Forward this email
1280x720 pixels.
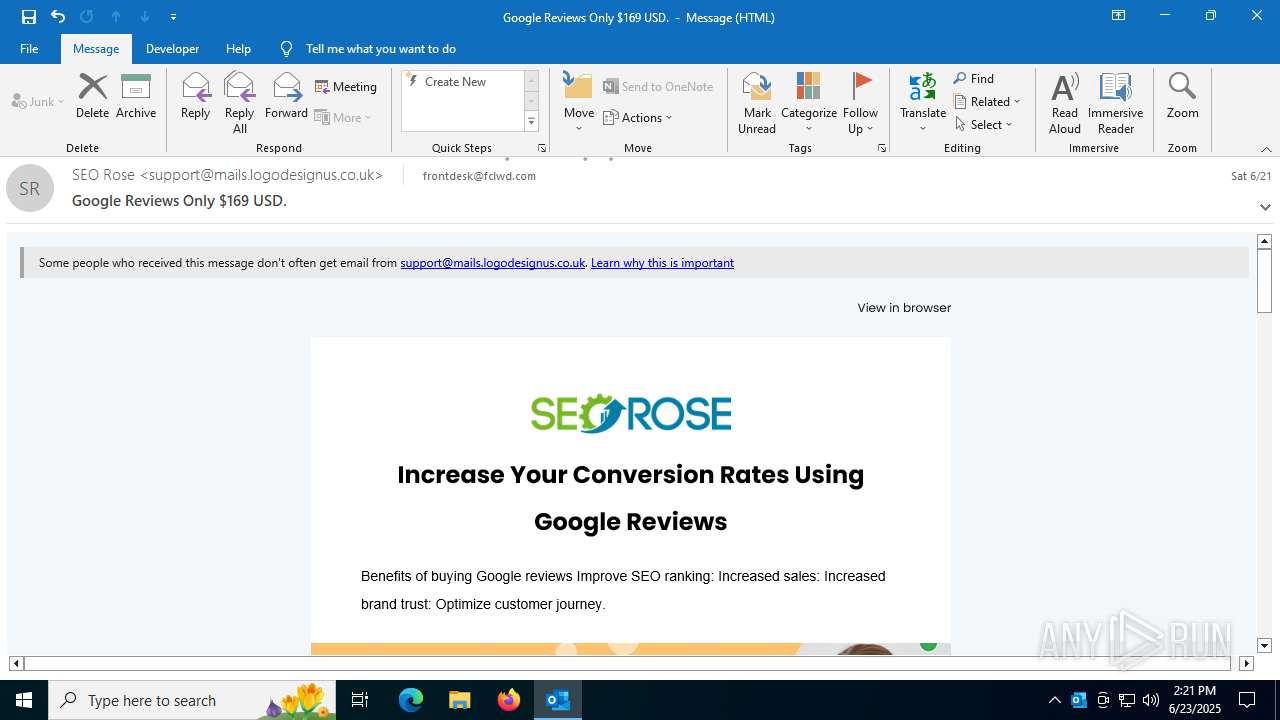pos(286,96)
